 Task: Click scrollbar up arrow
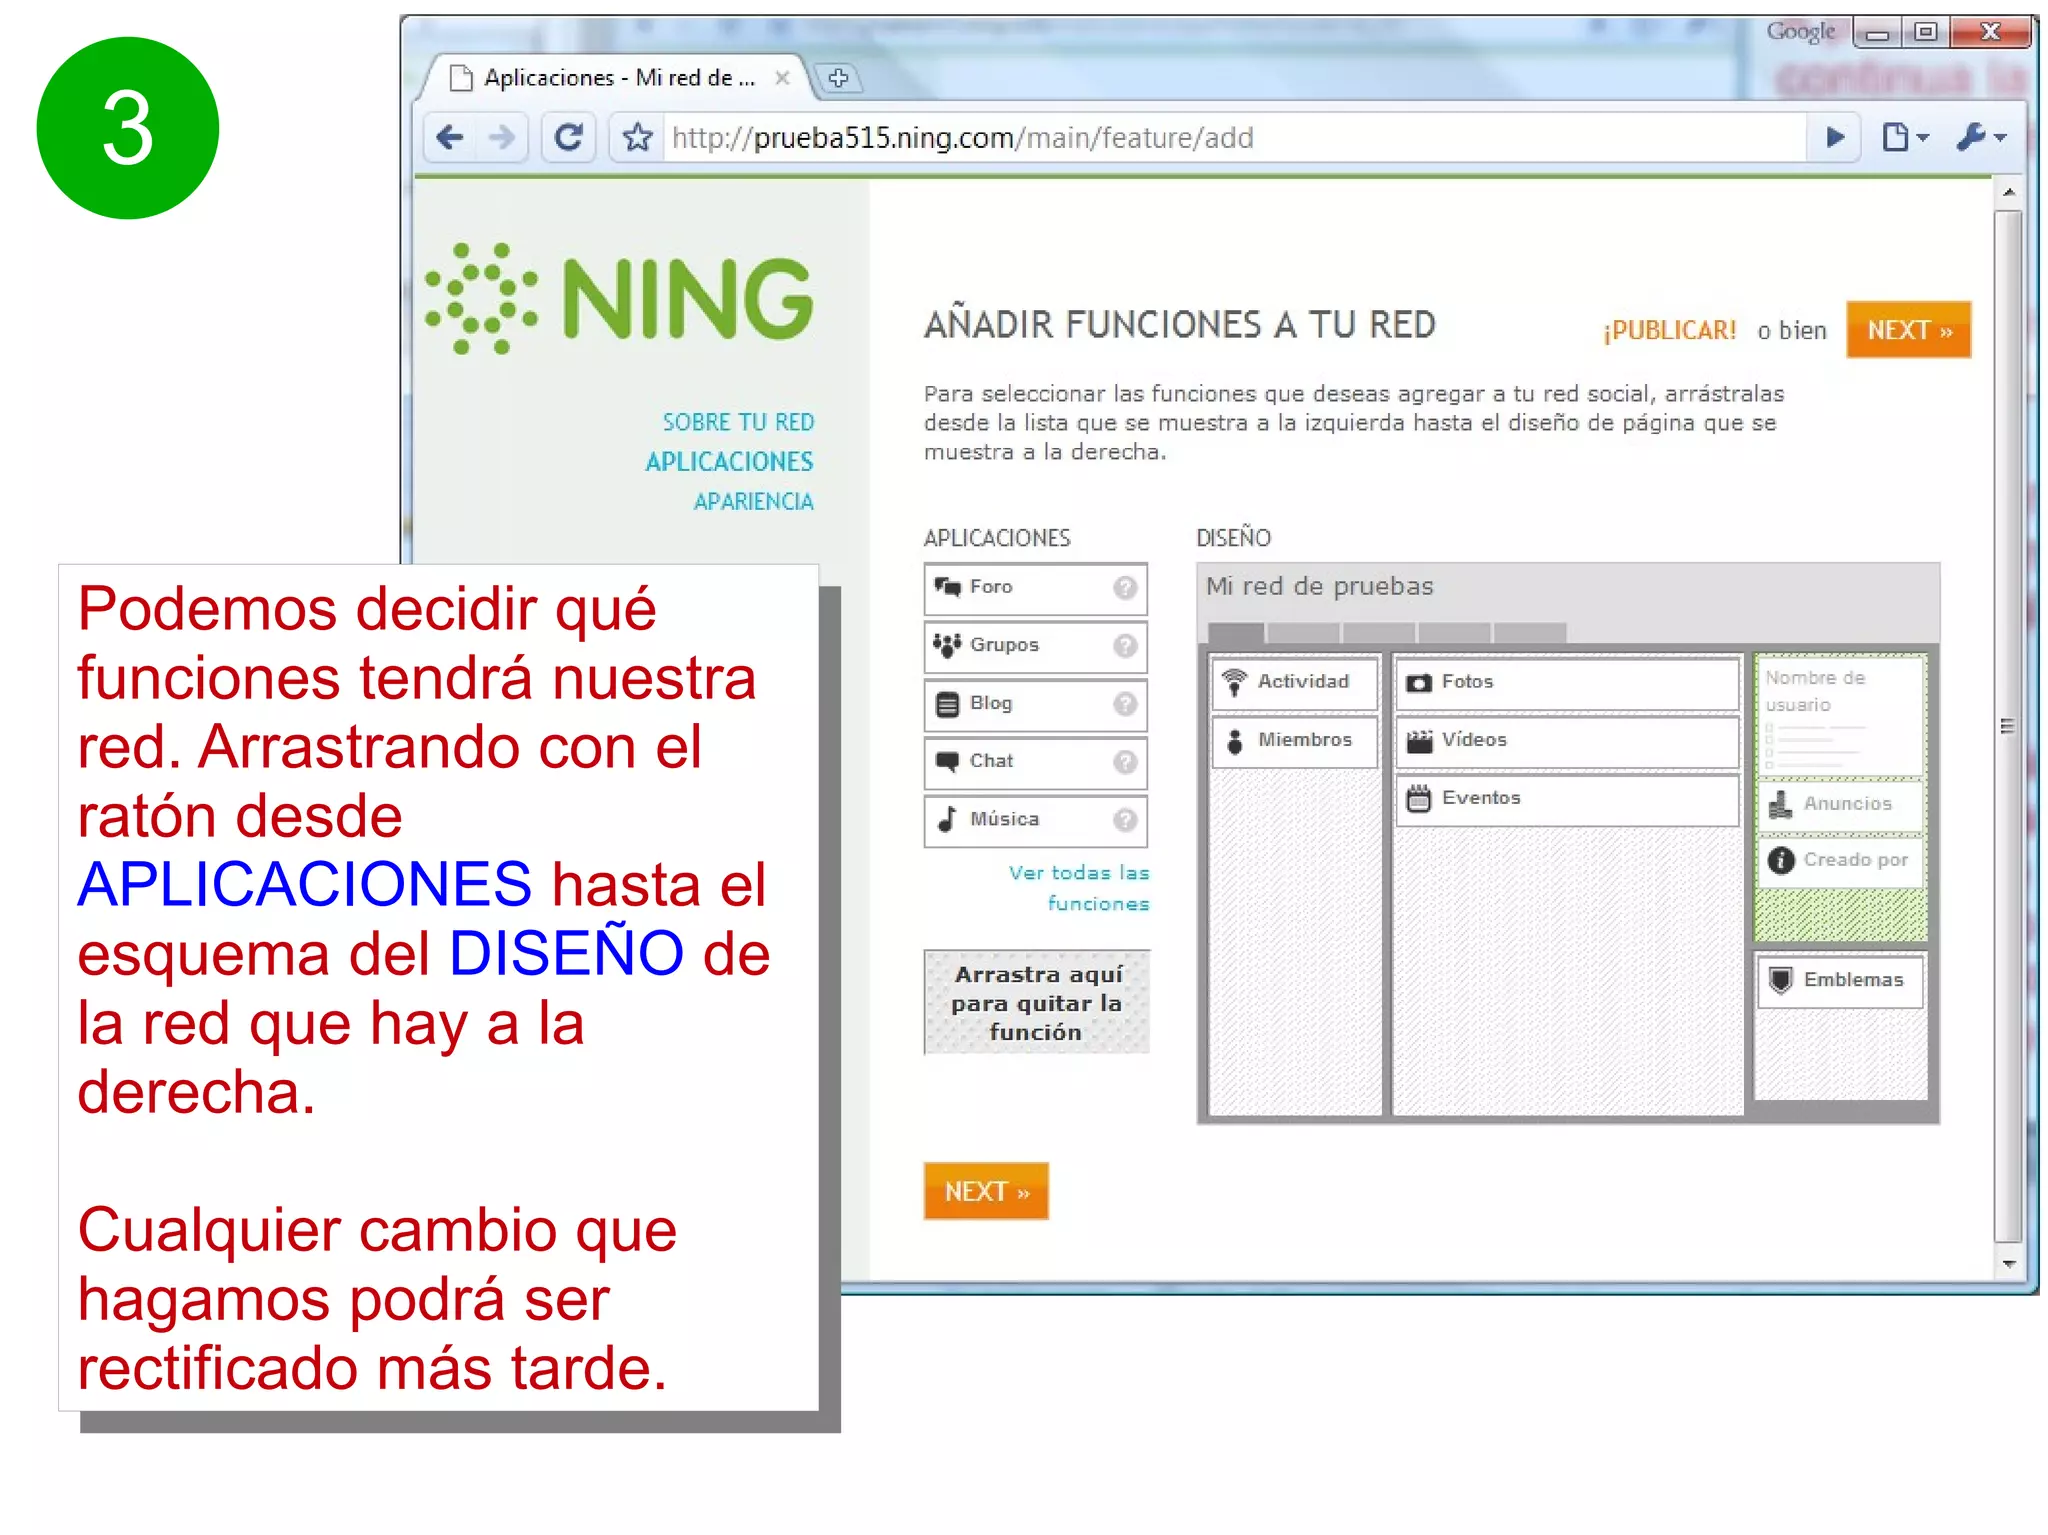click(x=2008, y=192)
